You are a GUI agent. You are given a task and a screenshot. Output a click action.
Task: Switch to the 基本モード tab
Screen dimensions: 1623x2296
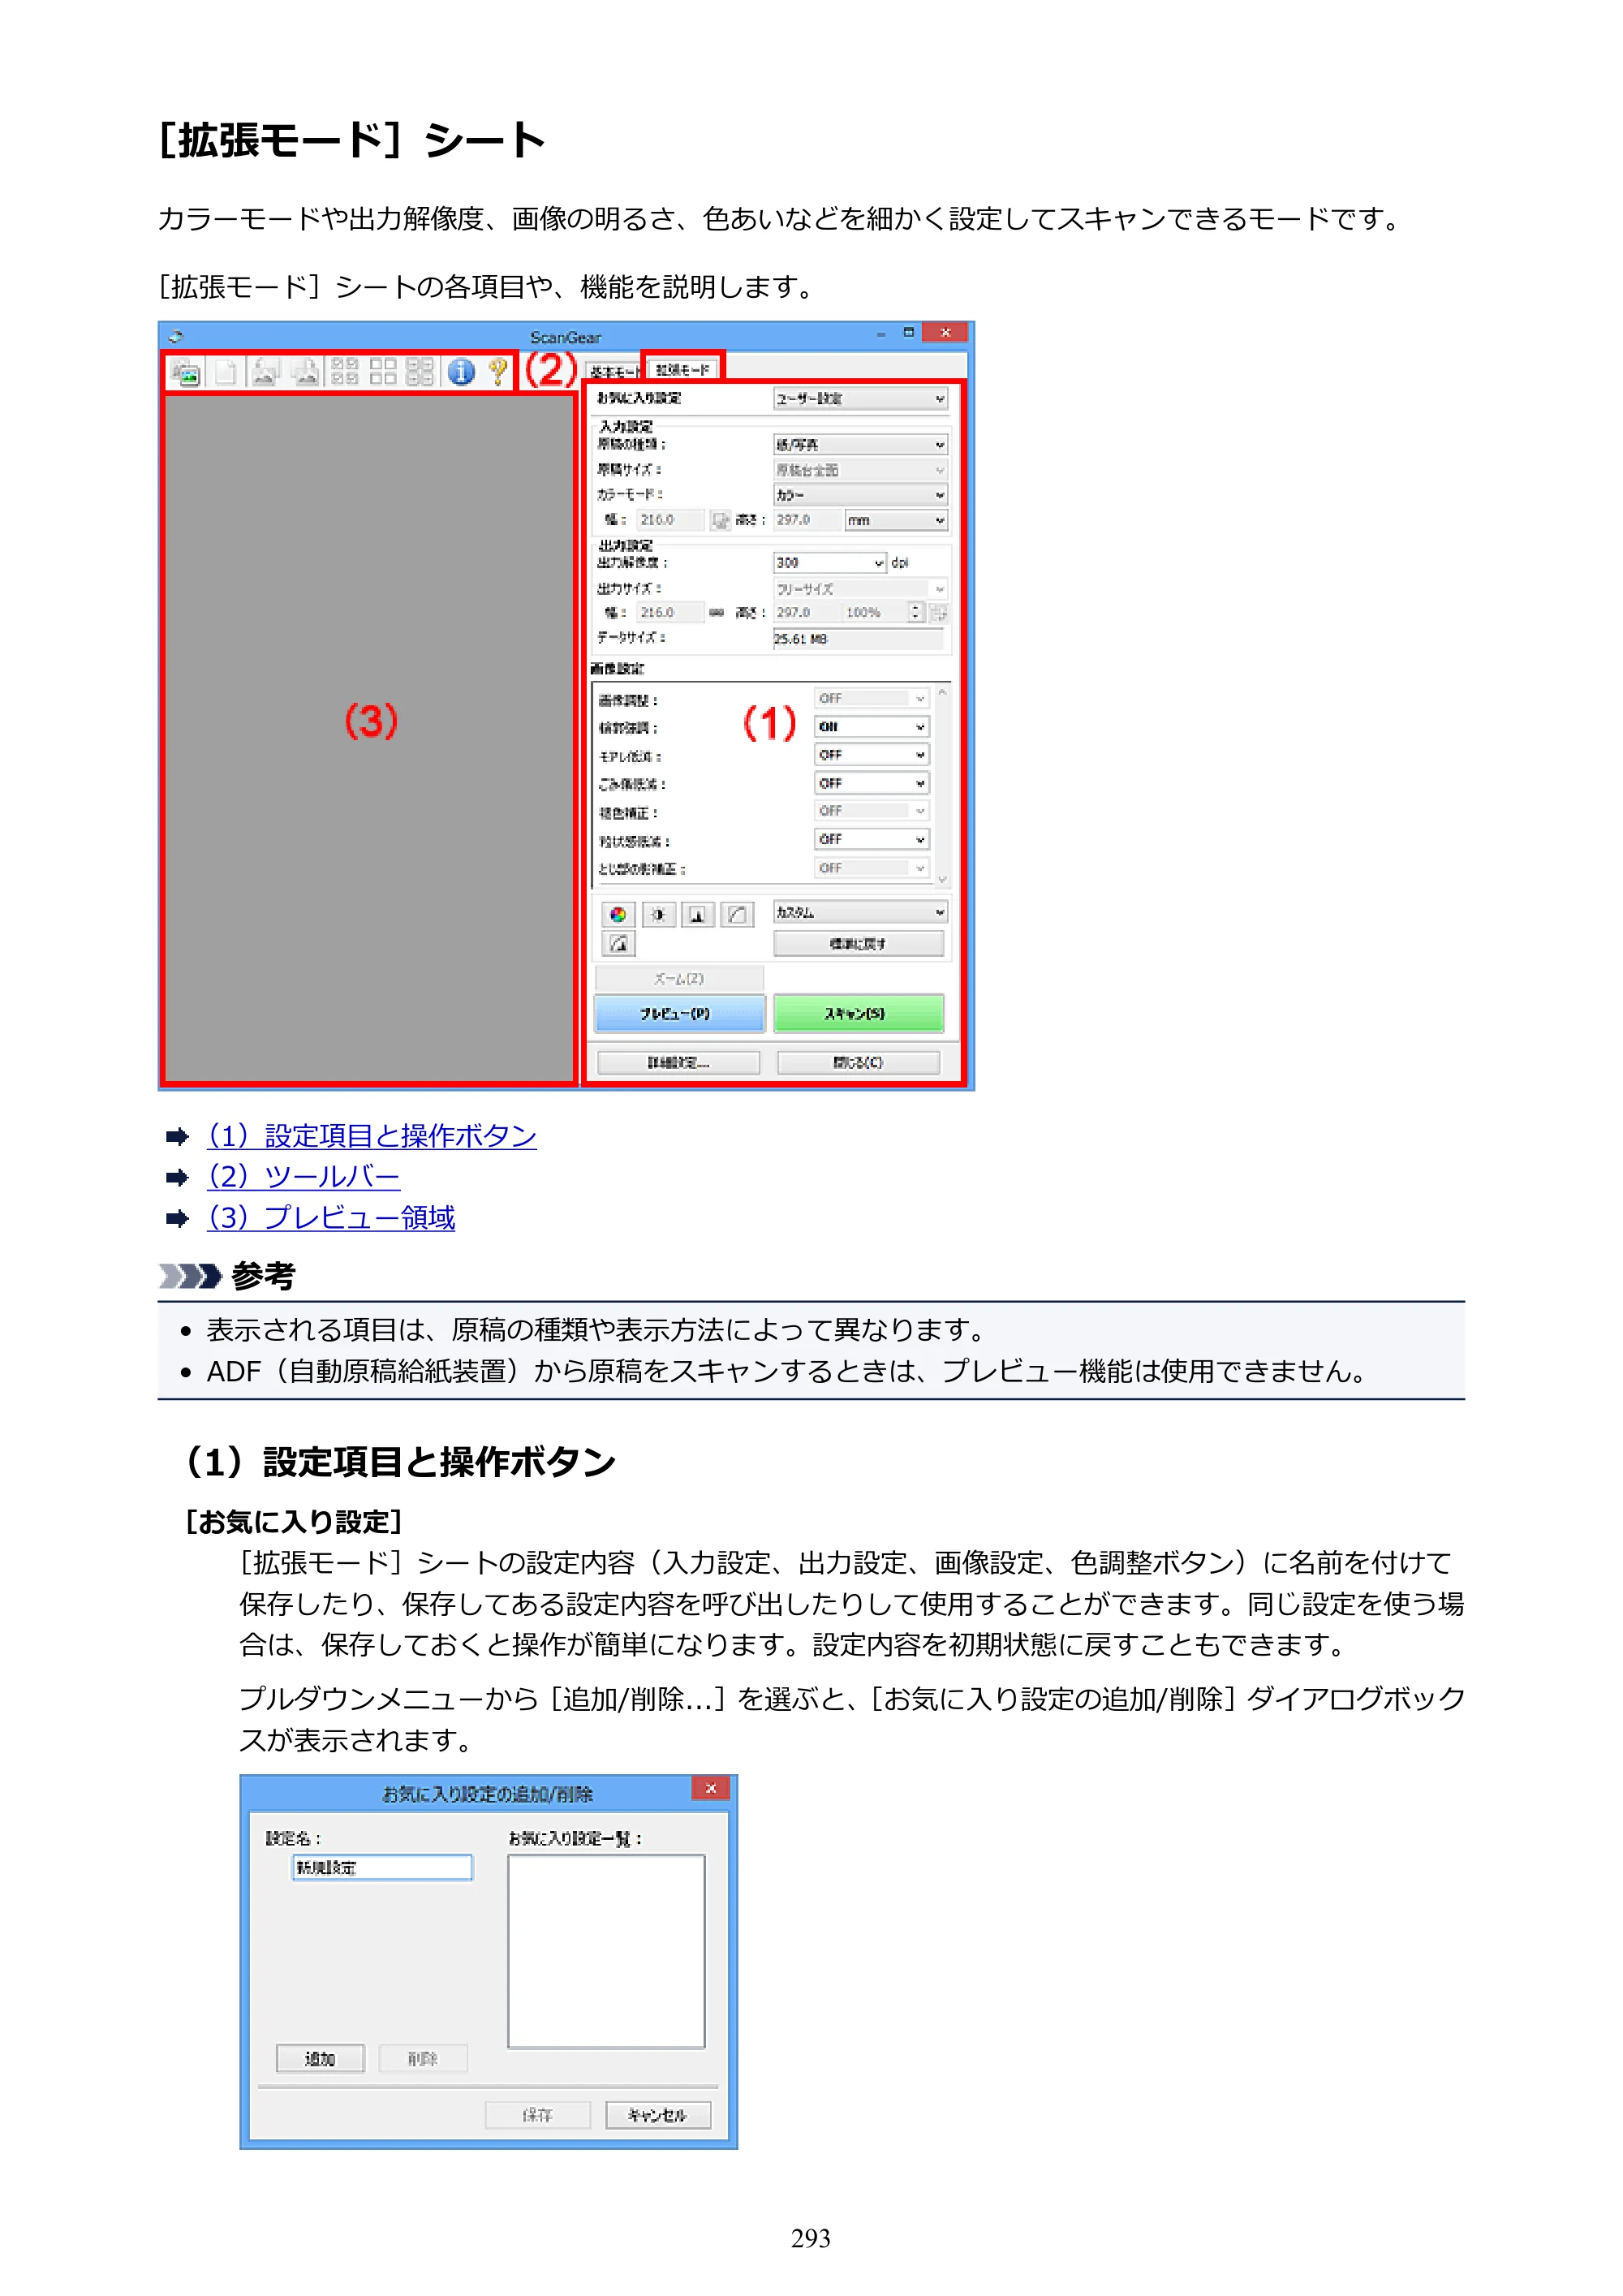[x=613, y=371]
